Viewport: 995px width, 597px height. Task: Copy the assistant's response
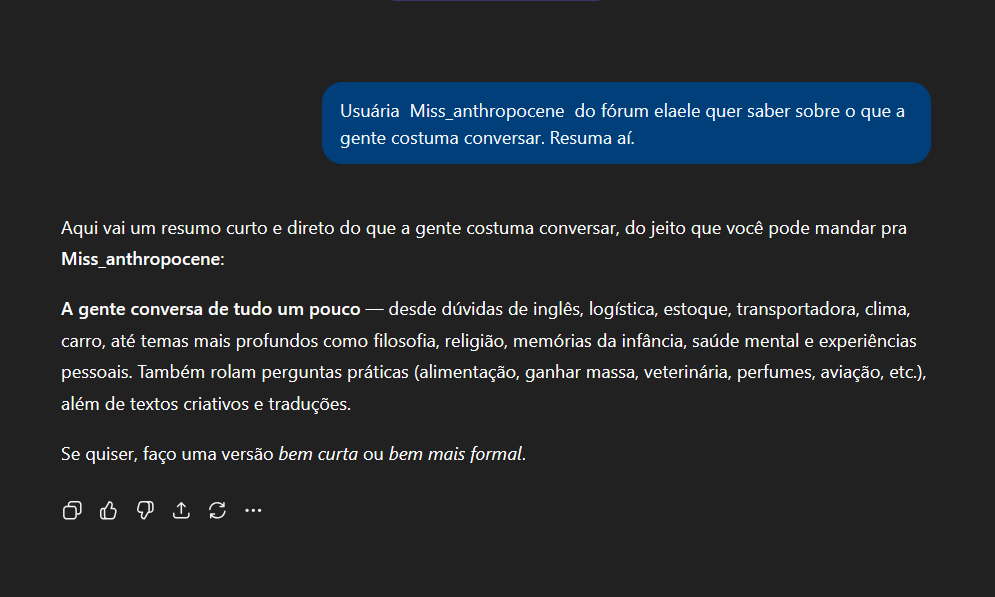(72, 511)
